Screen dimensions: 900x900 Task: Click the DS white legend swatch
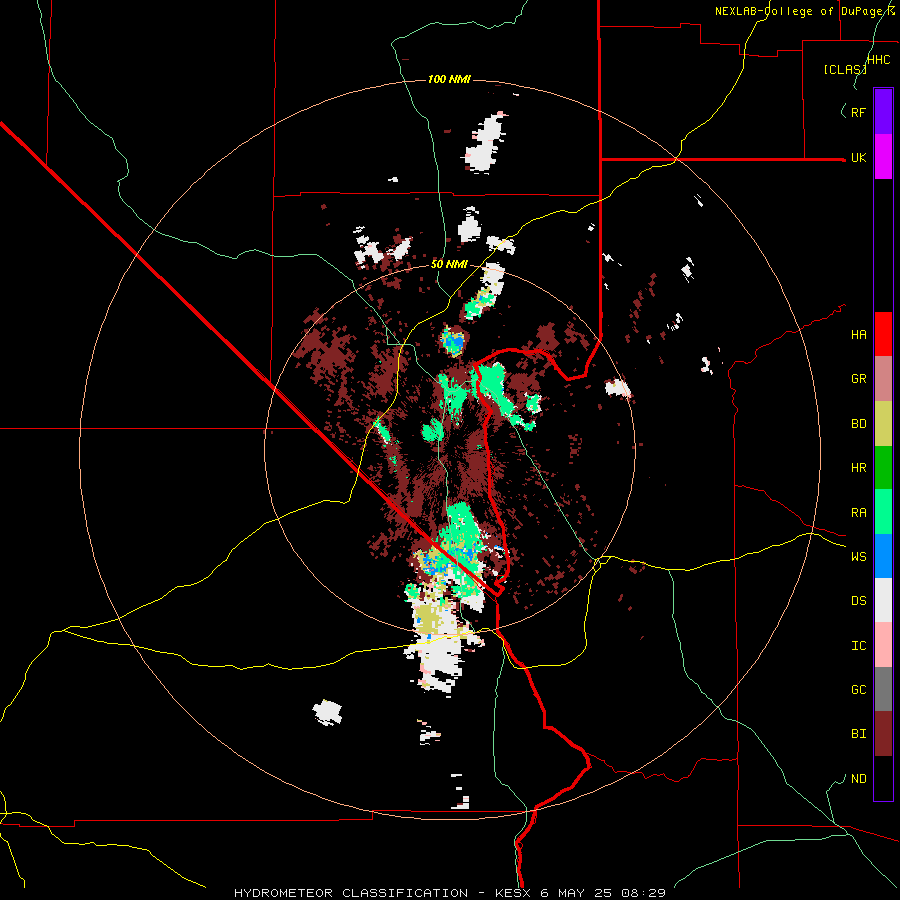pos(883,600)
